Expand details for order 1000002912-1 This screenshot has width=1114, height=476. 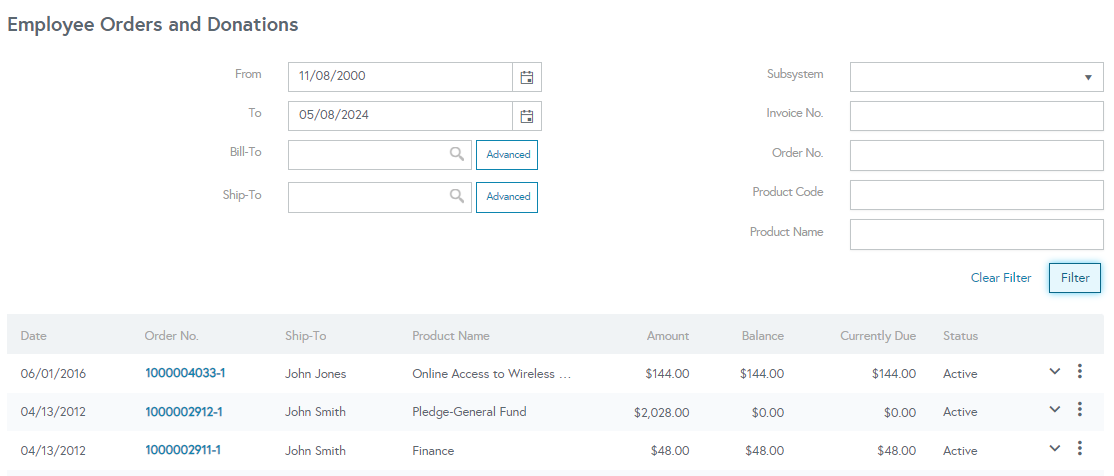pos(1054,409)
